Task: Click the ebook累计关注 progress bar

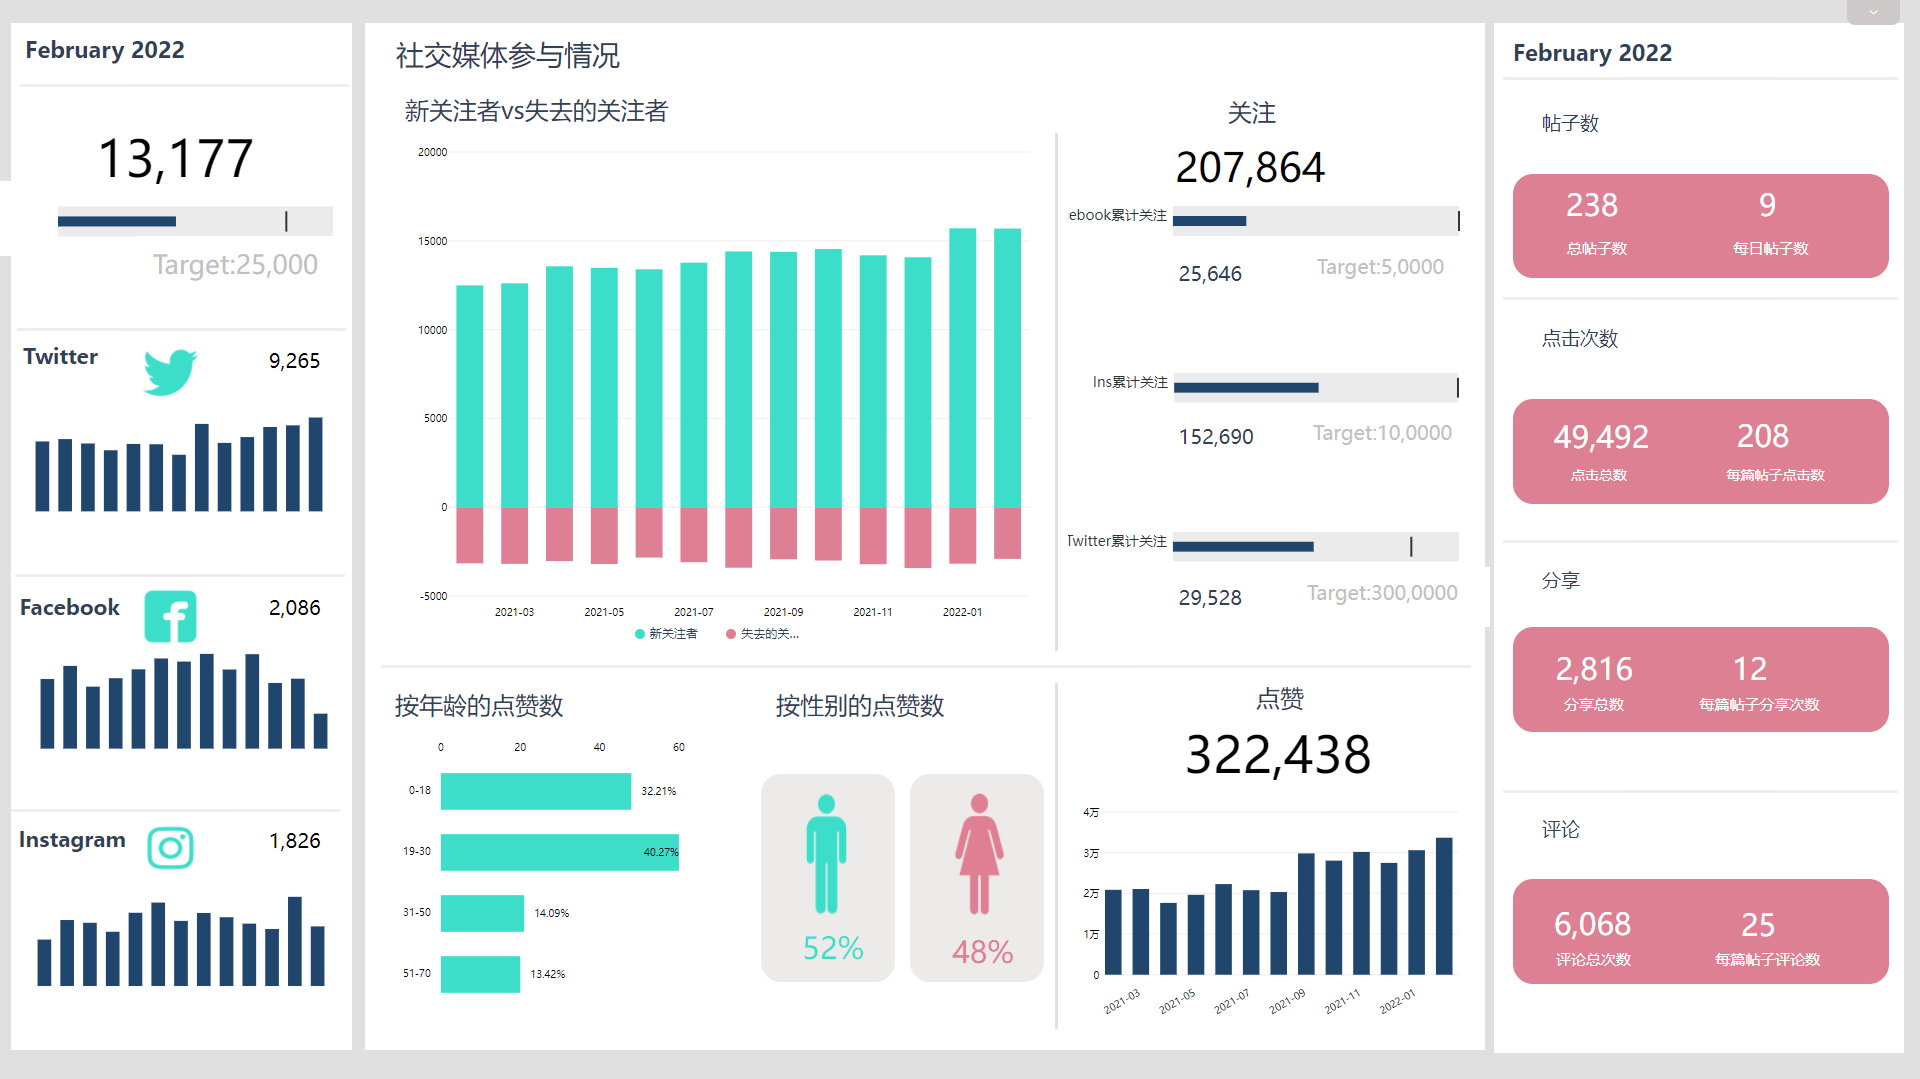Action: coord(1315,221)
